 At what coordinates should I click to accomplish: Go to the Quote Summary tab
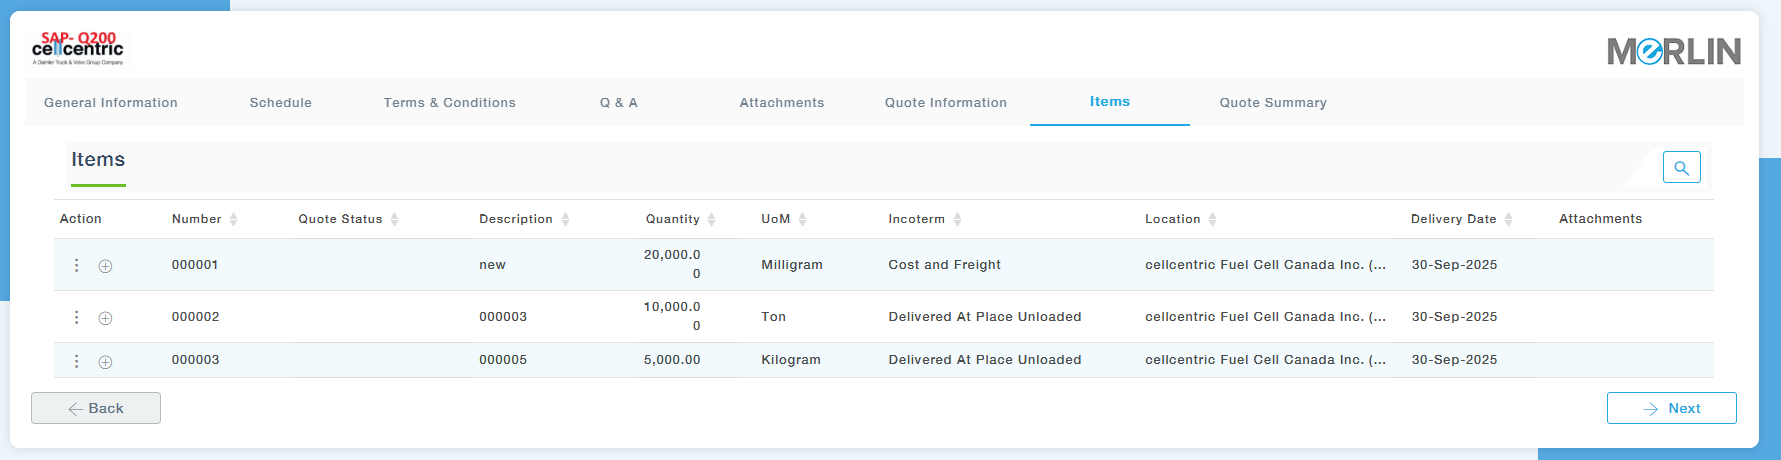pos(1273,103)
